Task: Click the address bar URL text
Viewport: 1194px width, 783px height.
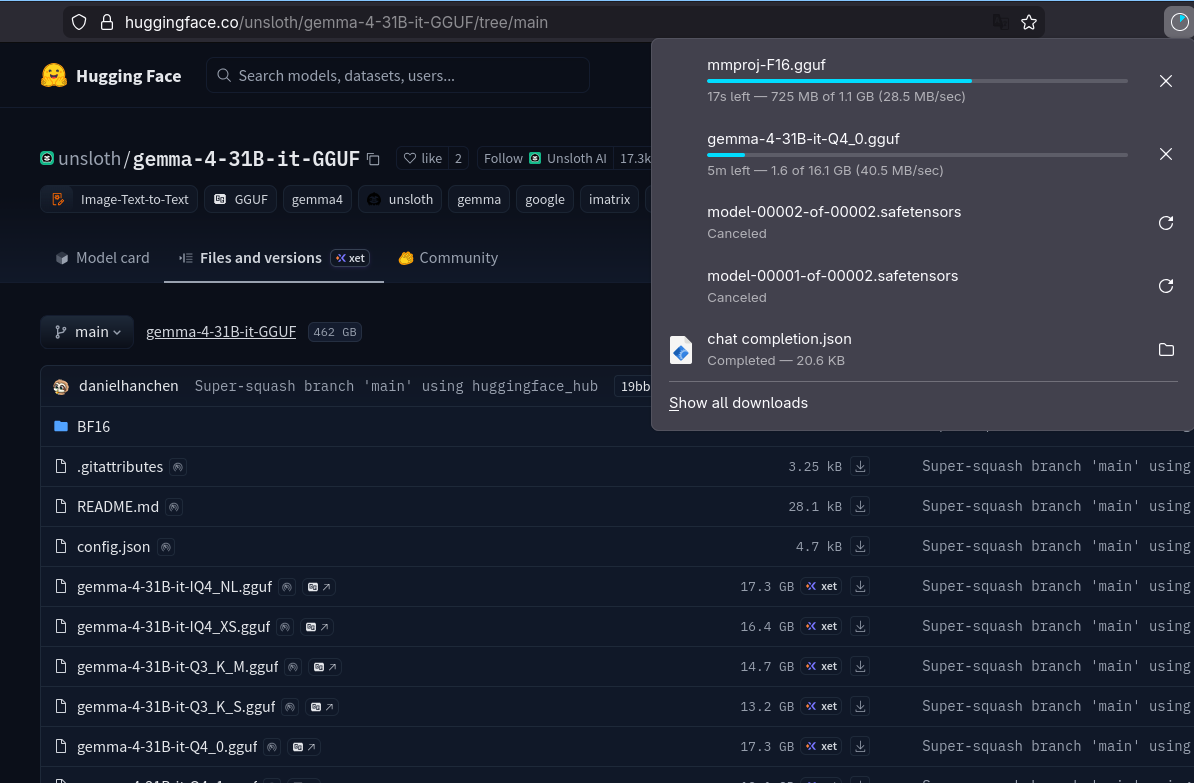Action: [336, 22]
